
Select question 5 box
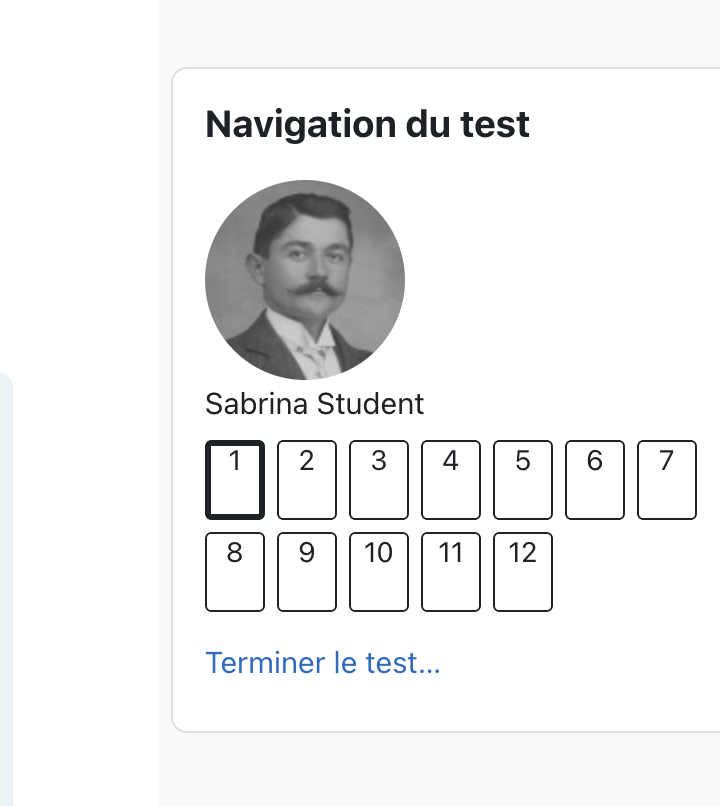[523, 480]
